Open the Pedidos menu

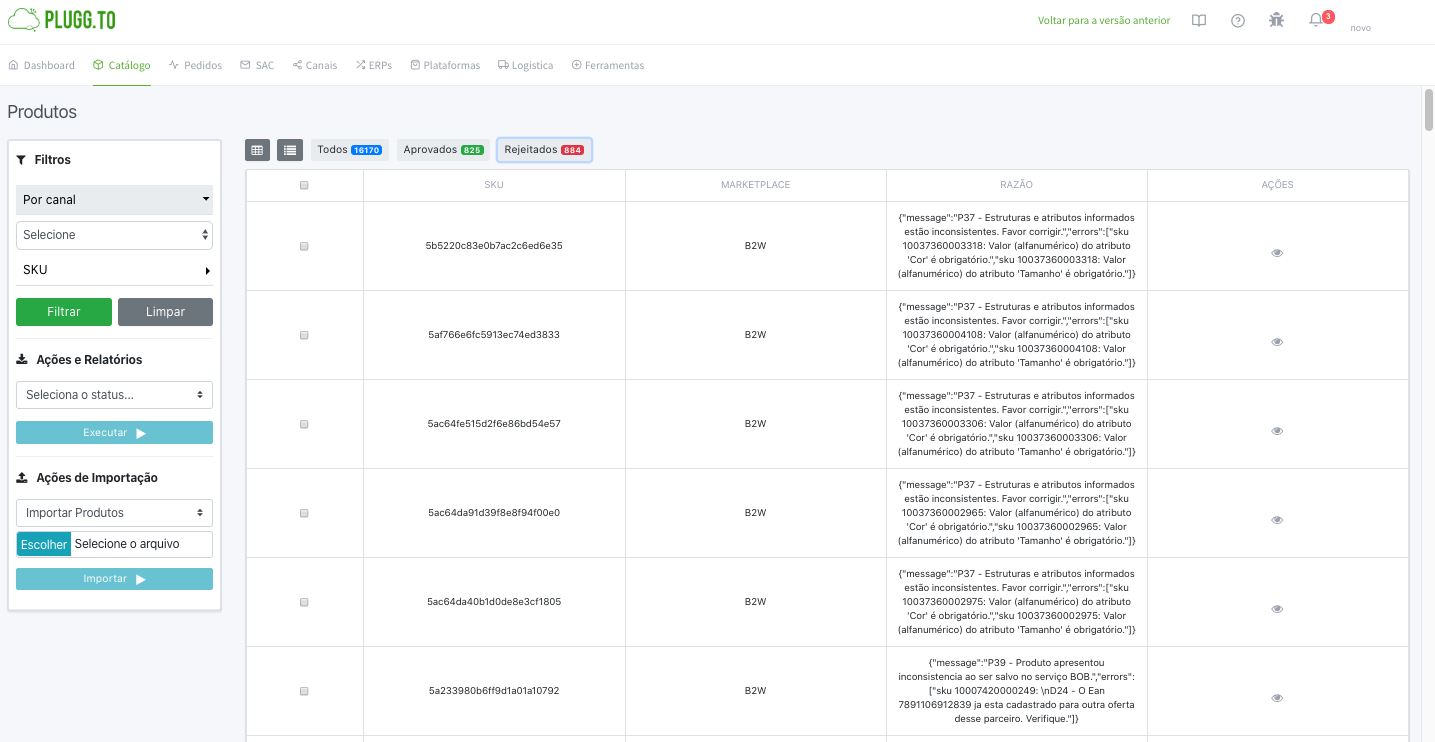tap(195, 64)
